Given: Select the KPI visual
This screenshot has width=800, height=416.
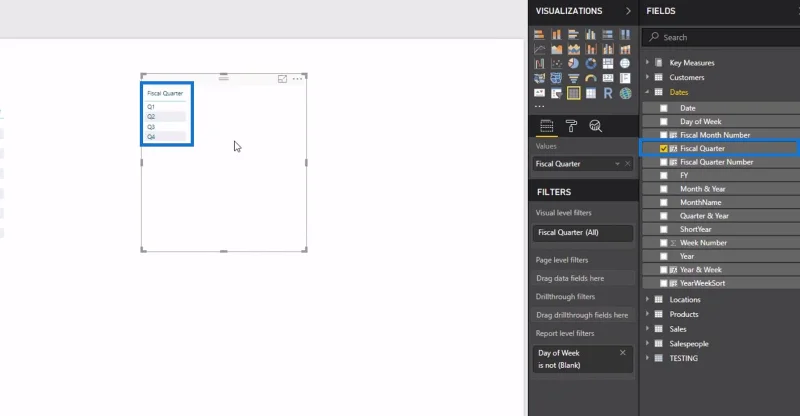Looking at the screenshot, I should 539,93.
